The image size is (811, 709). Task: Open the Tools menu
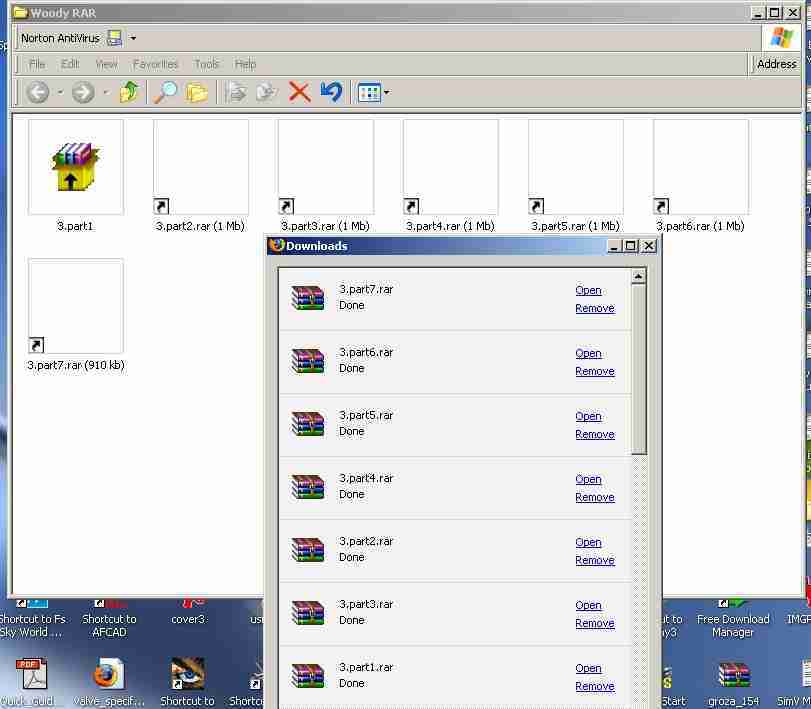pos(206,64)
